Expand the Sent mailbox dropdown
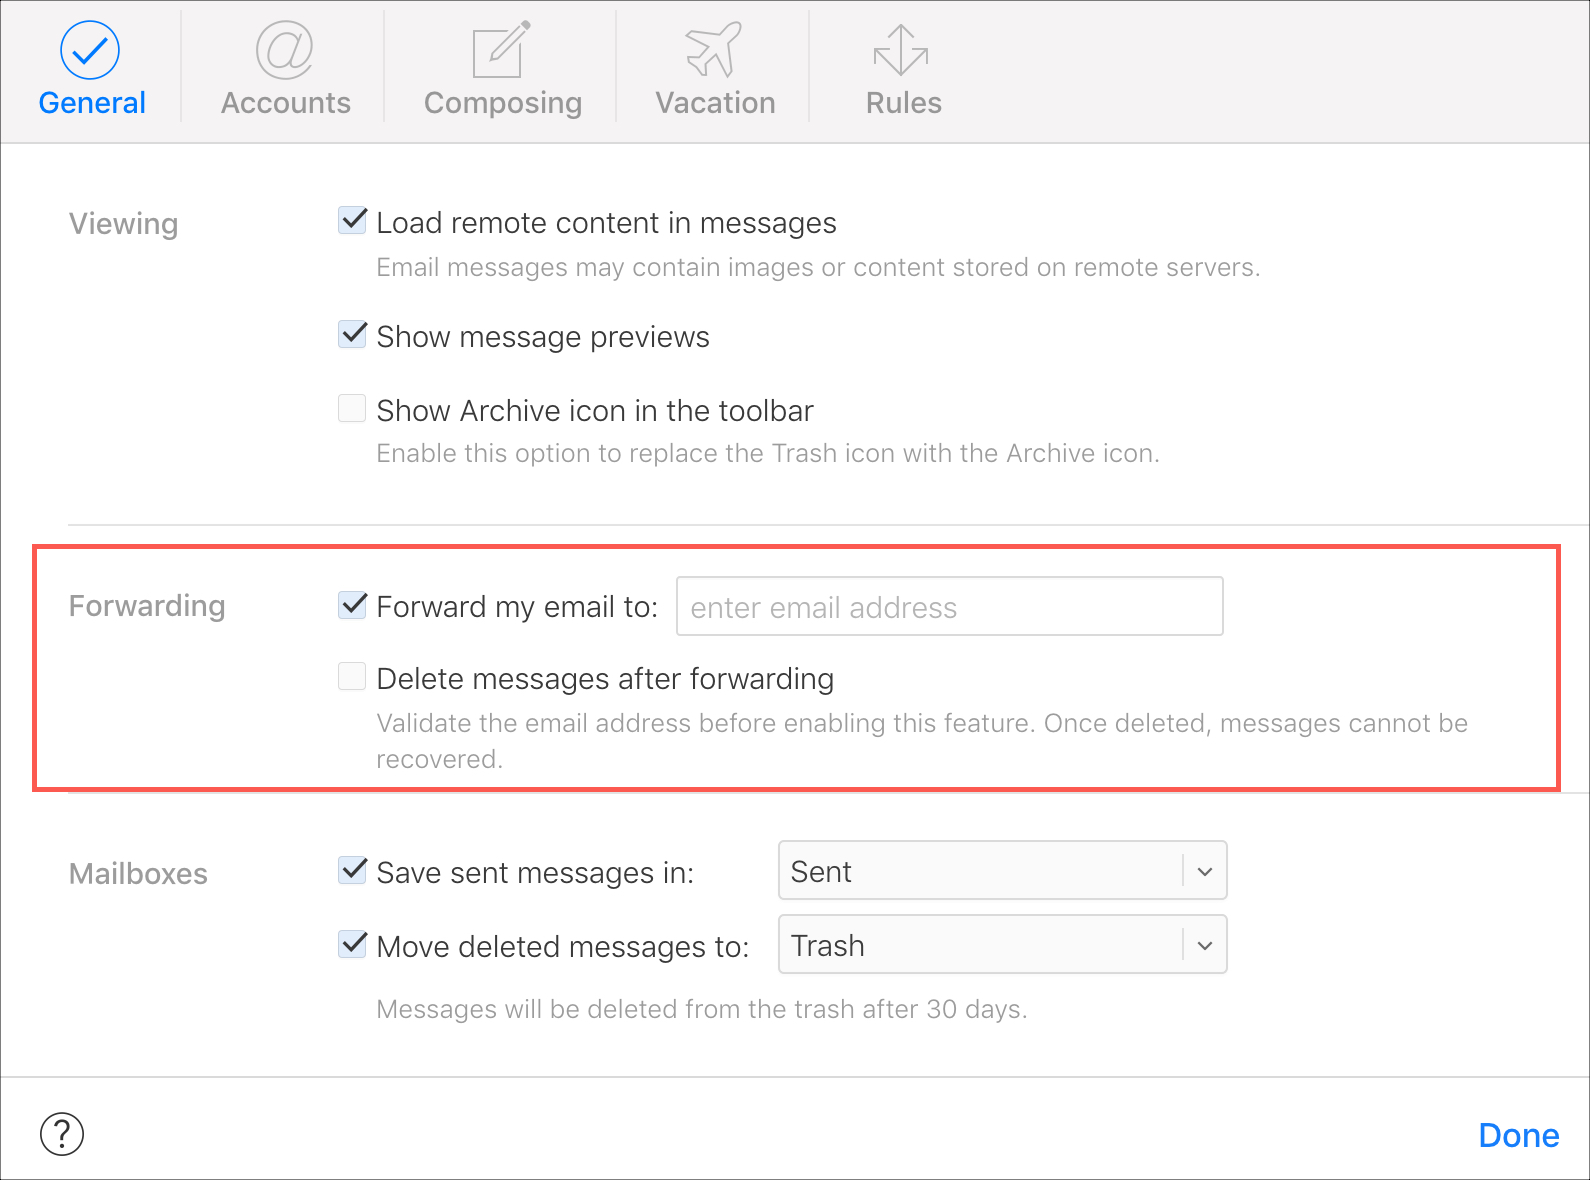Image resolution: width=1590 pixels, height=1180 pixels. (1002, 870)
